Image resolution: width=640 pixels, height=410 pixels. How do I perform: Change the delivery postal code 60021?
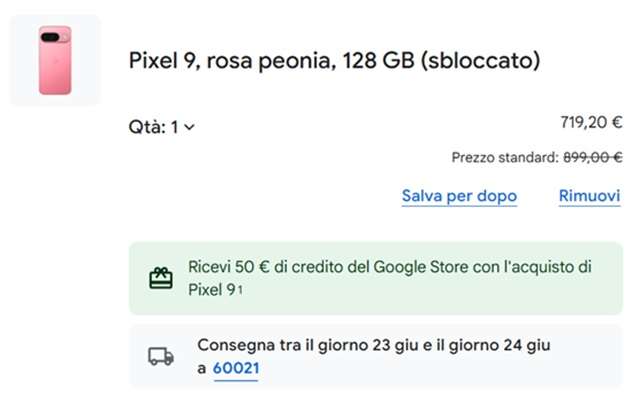(x=236, y=369)
